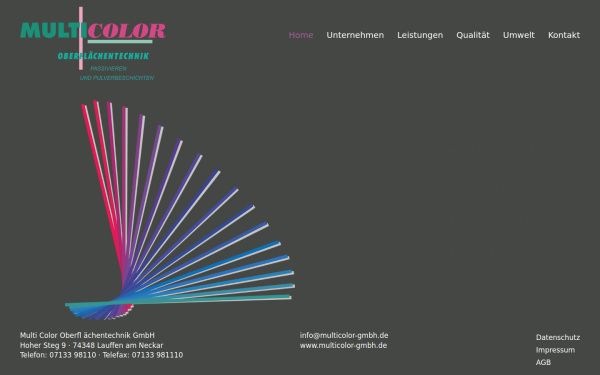Visit the www.multicolor-gmbh.de link
Screen dimensions: 600x375
click(343, 345)
